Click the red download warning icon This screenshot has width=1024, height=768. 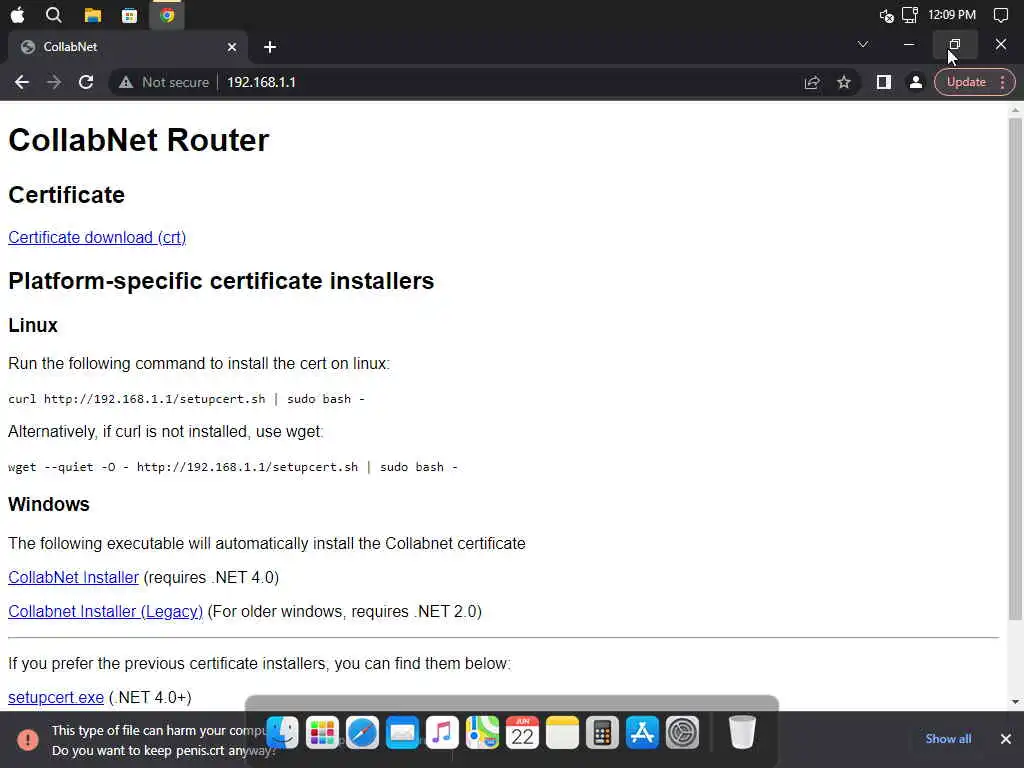point(27,739)
